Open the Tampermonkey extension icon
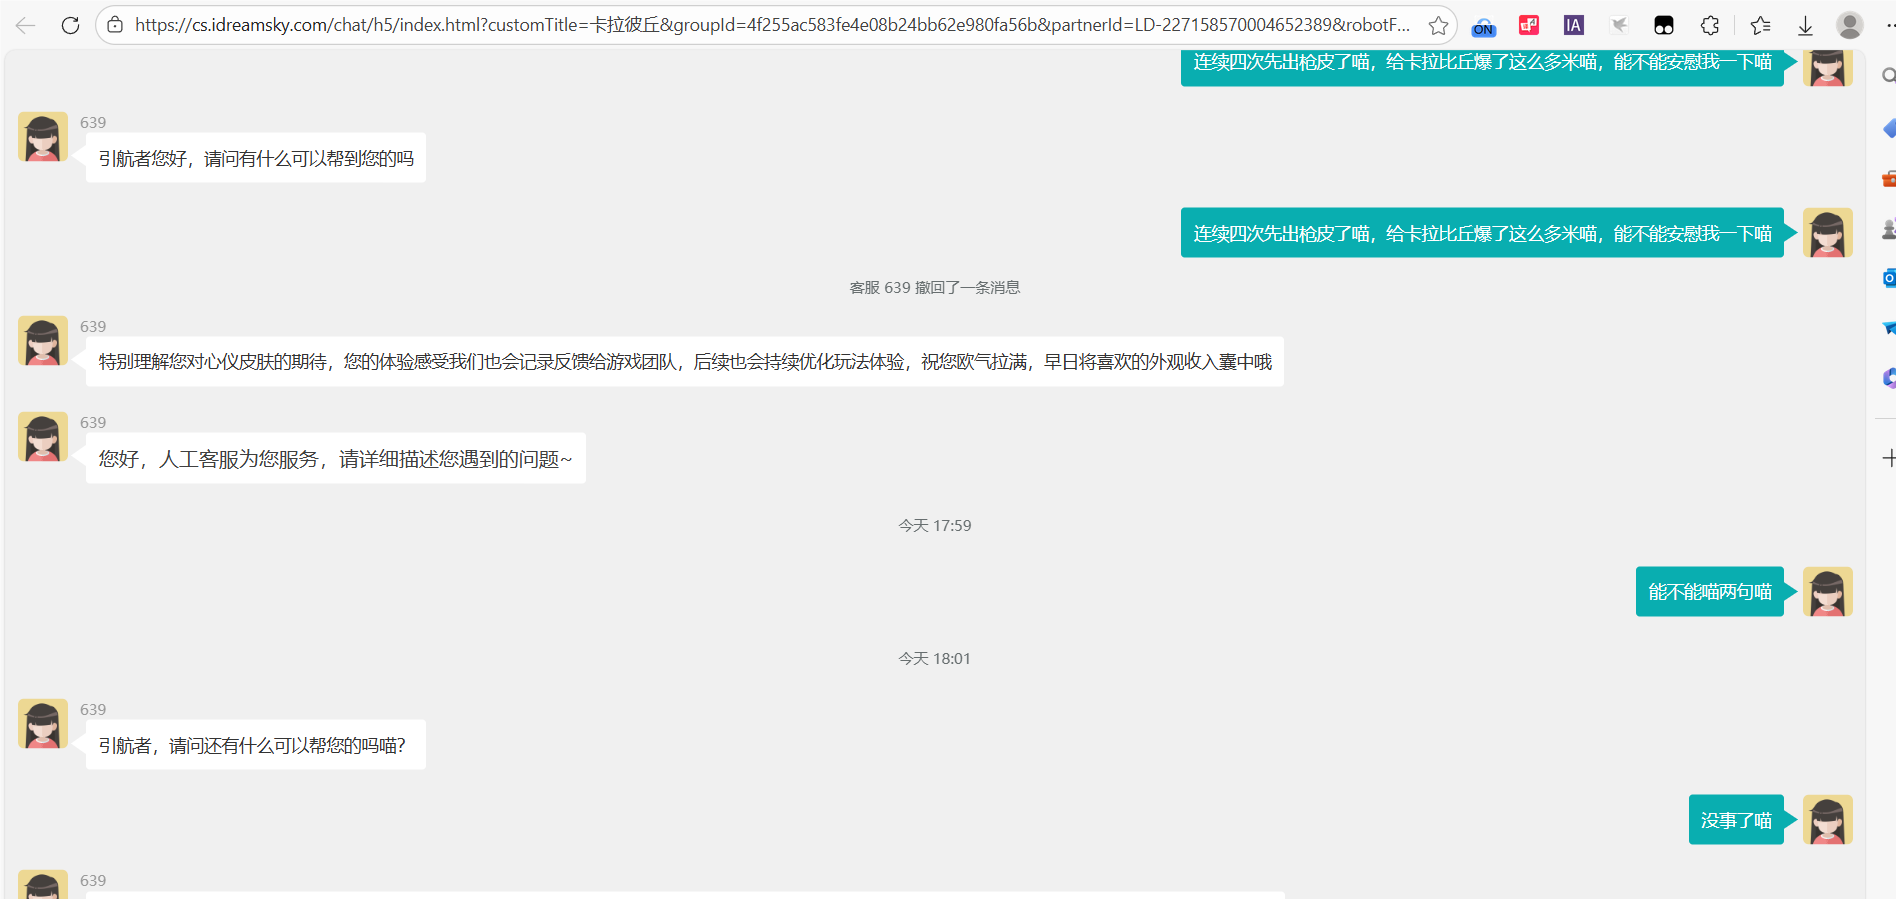Screen dimensions: 1896x899 click(1664, 25)
